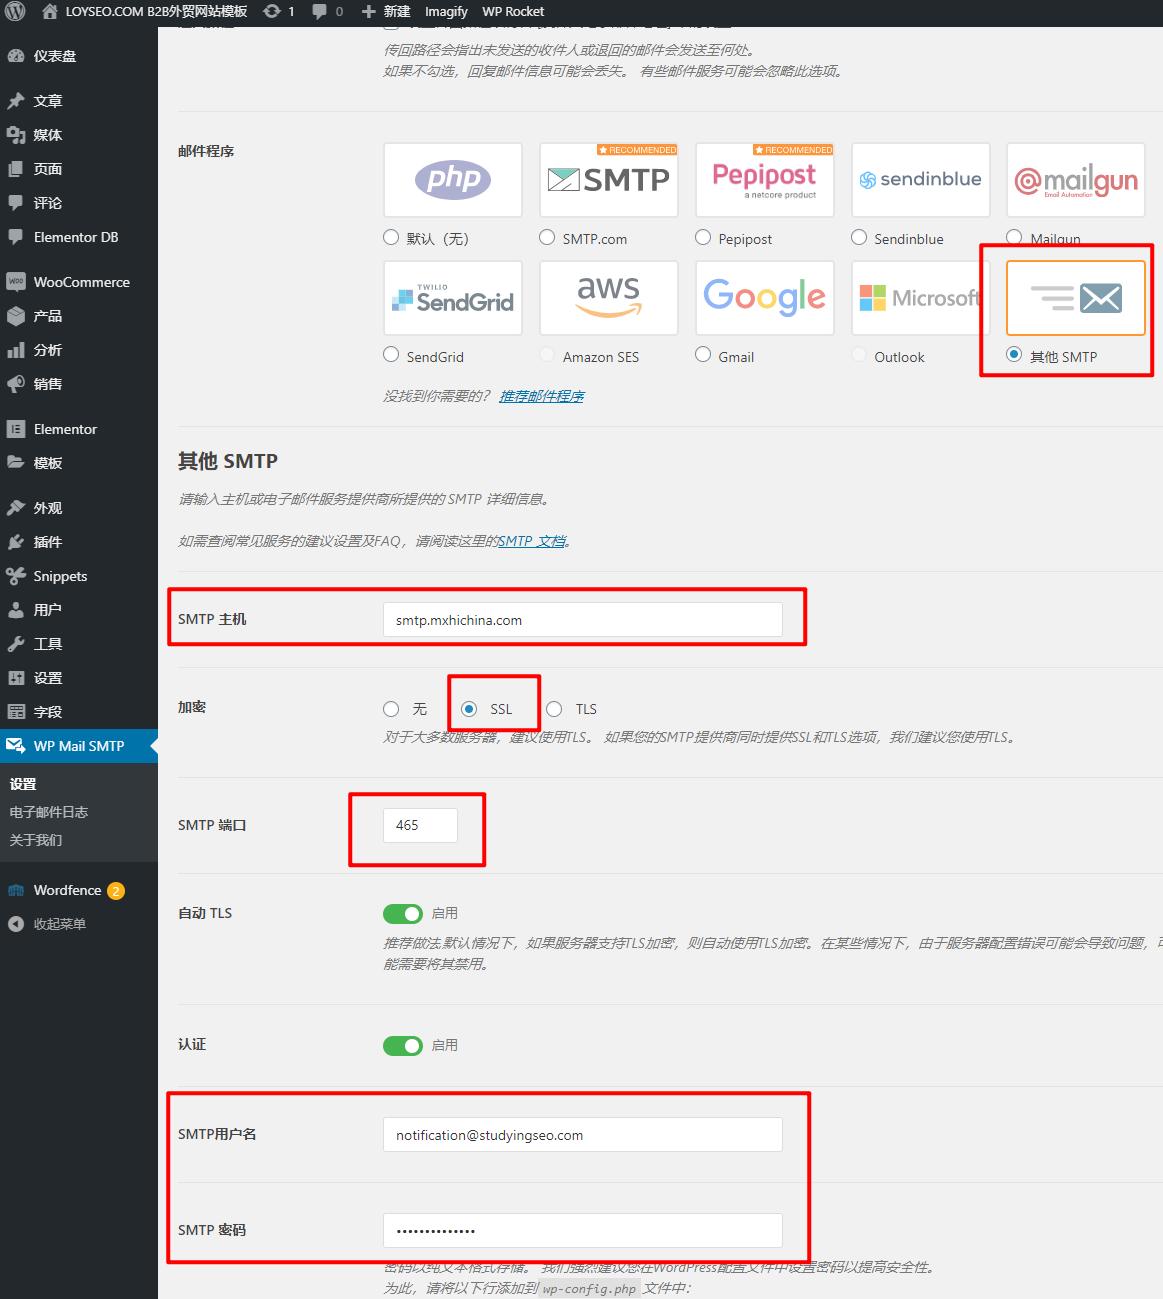Open the Snippets plugin menu
The height and width of the screenshot is (1299, 1163).
[x=60, y=576]
